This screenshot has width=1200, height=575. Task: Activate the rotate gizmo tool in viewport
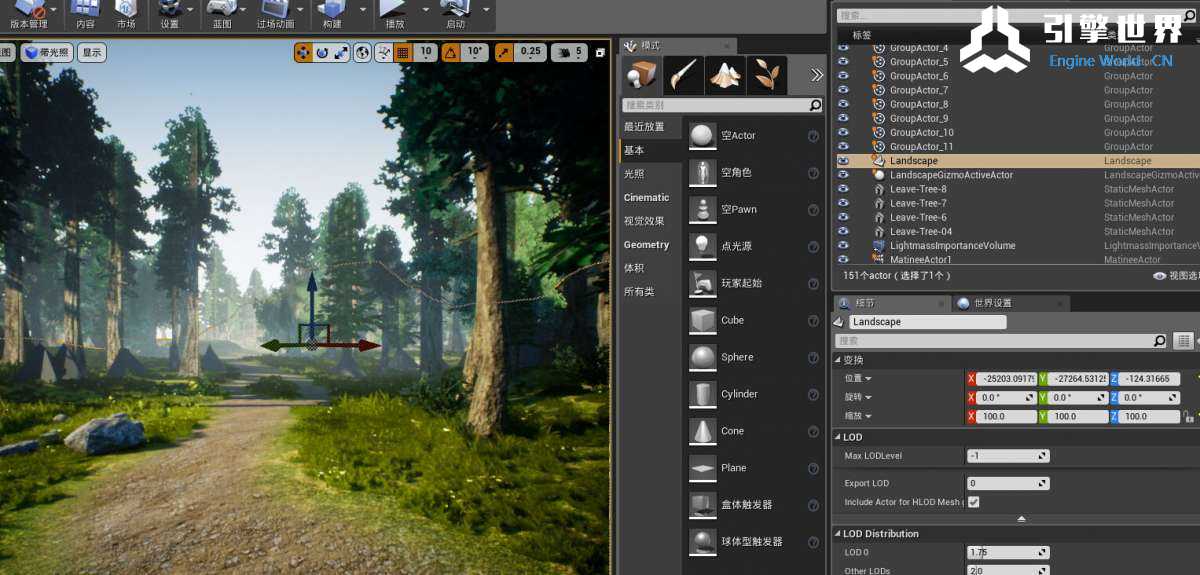click(322, 52)
